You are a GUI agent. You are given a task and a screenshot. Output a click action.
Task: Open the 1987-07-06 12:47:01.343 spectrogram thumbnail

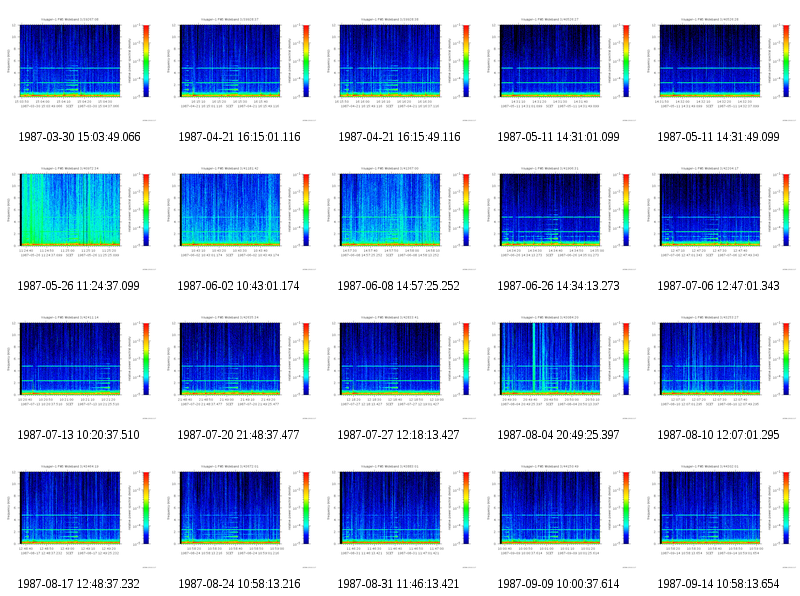(719, 218)
